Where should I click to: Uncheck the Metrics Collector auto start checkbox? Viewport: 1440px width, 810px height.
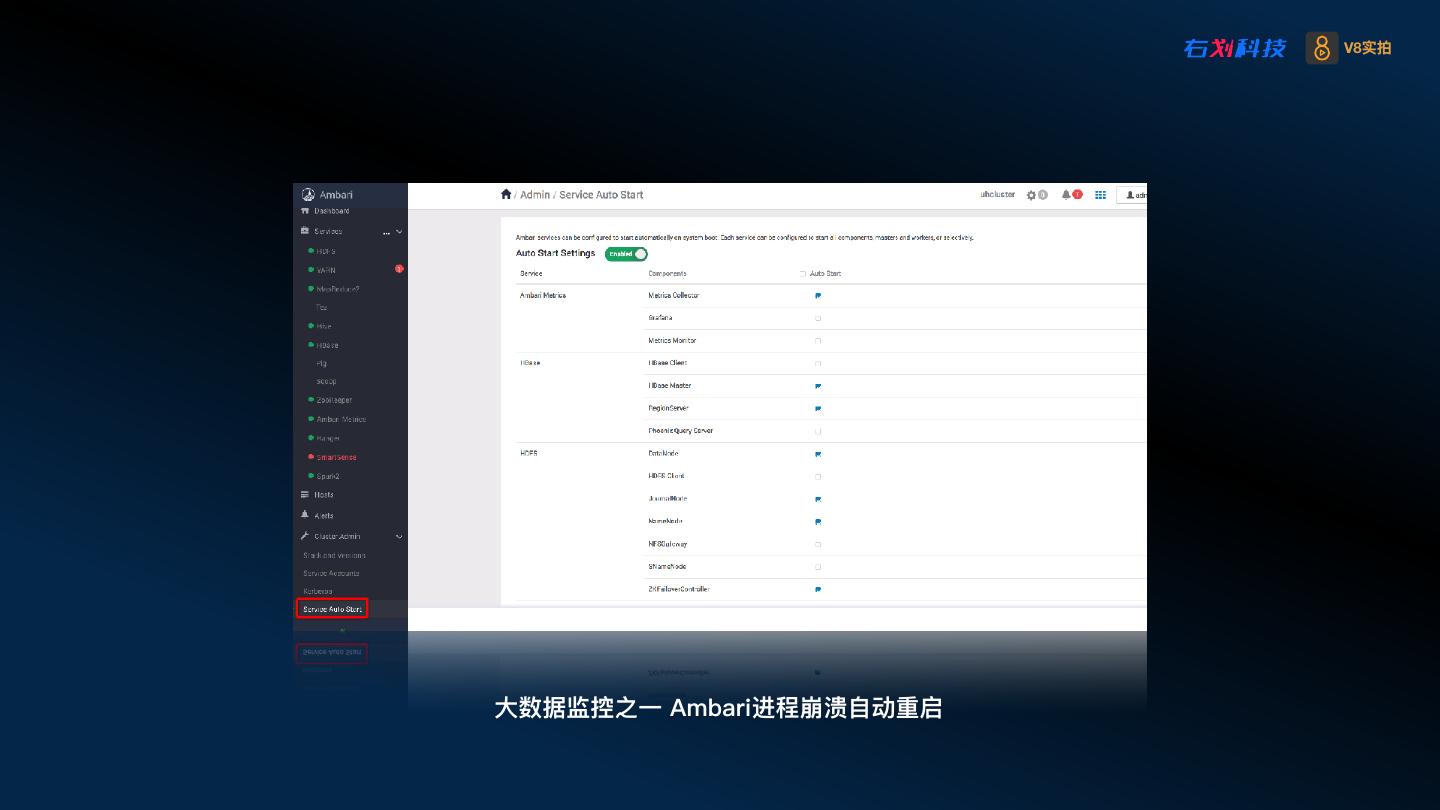(818, 296)
